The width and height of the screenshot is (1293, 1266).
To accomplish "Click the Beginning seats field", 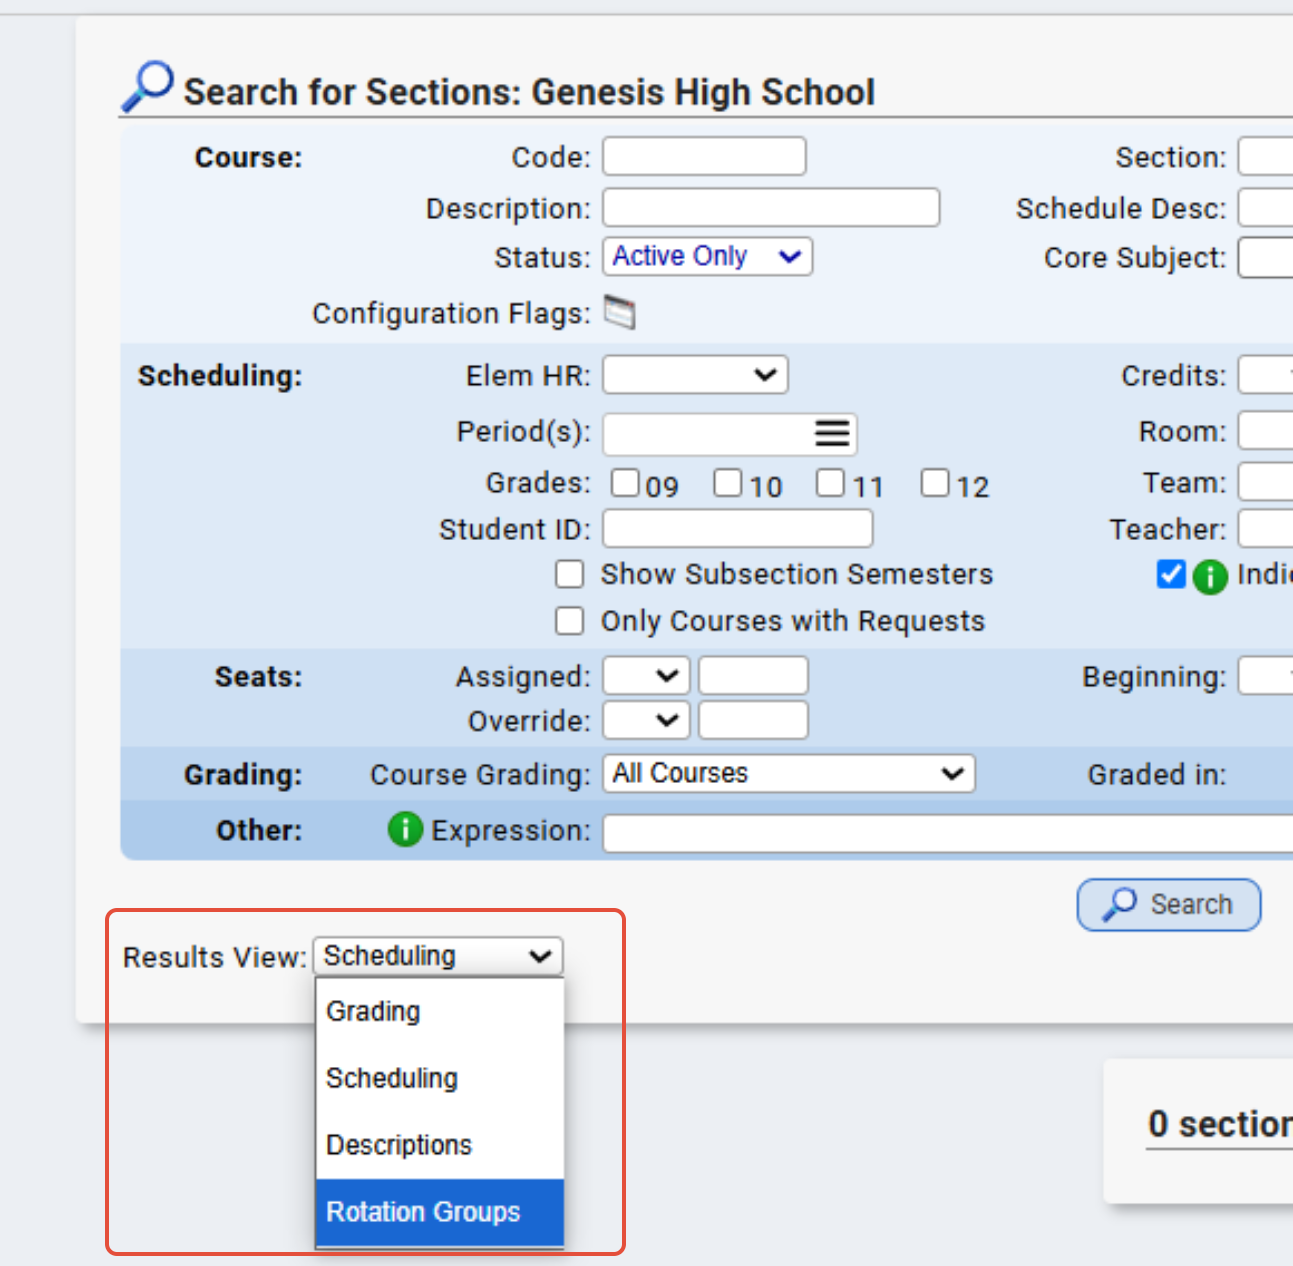I will 1266,675.
